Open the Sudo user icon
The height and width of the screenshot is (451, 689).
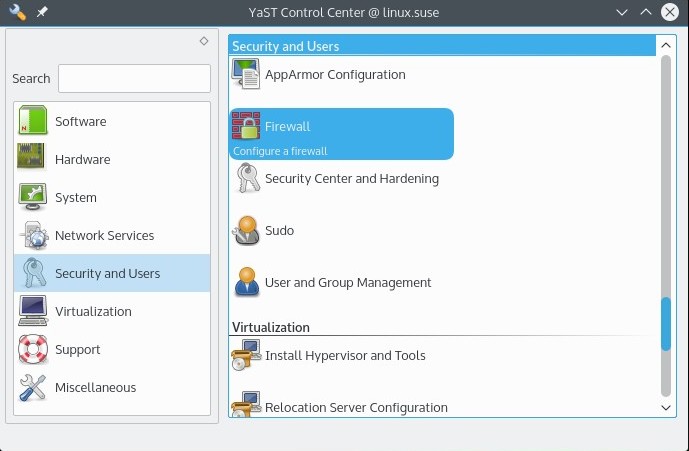point(246,230)
